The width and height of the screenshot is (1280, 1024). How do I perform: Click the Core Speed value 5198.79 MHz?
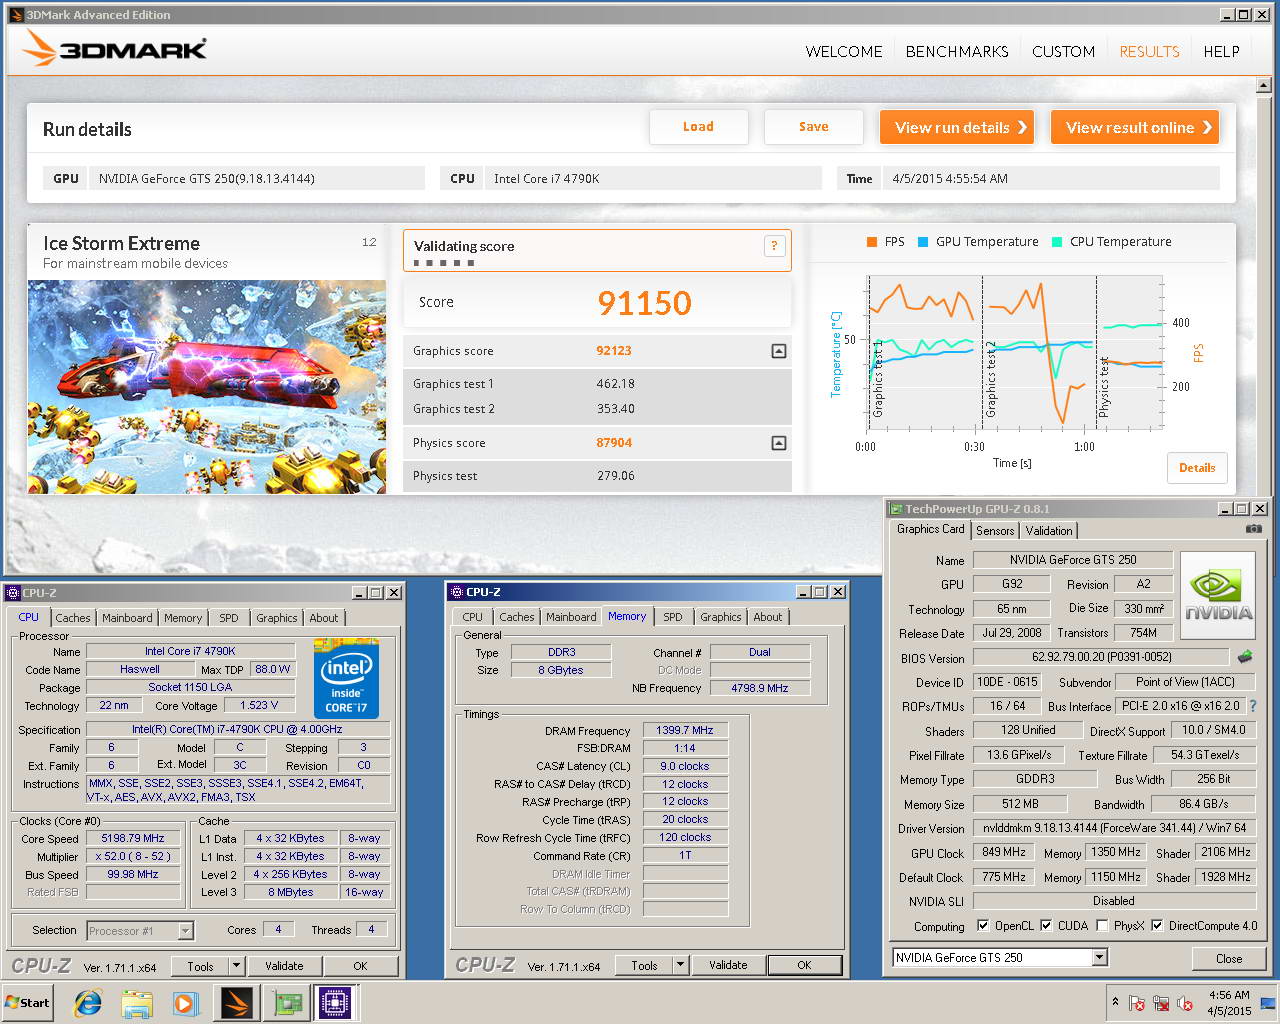point(133,839)
